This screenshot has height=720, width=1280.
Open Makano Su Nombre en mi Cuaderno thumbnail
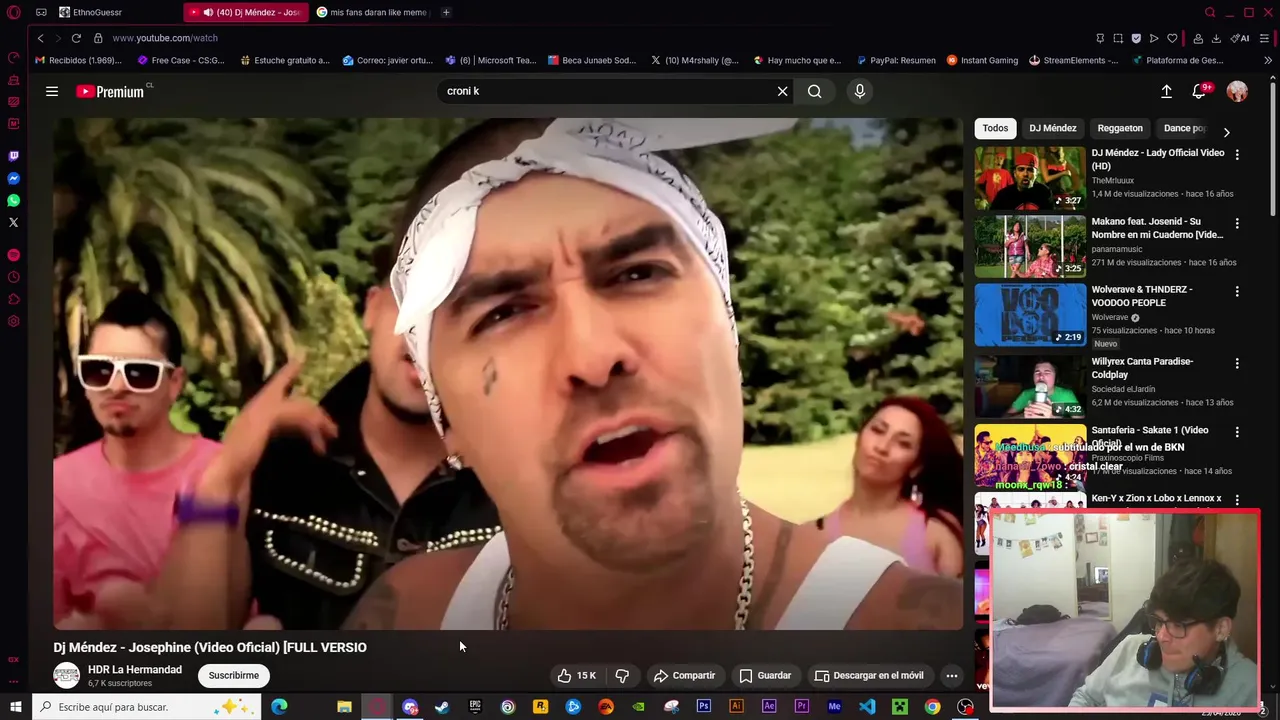coord(1030,246)
